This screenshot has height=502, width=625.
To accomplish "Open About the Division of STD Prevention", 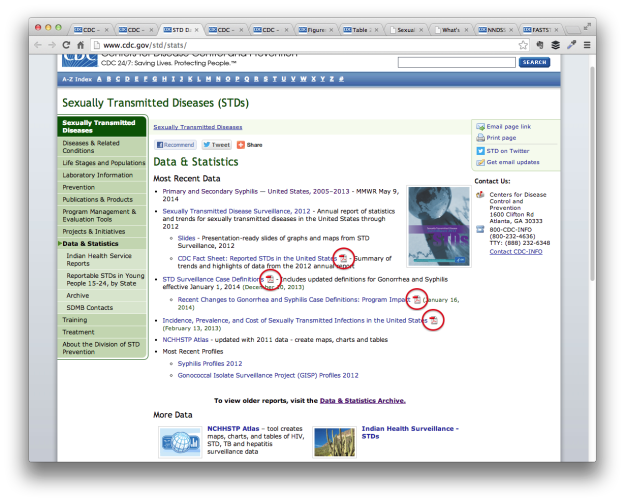I will [x=102, y=348].
